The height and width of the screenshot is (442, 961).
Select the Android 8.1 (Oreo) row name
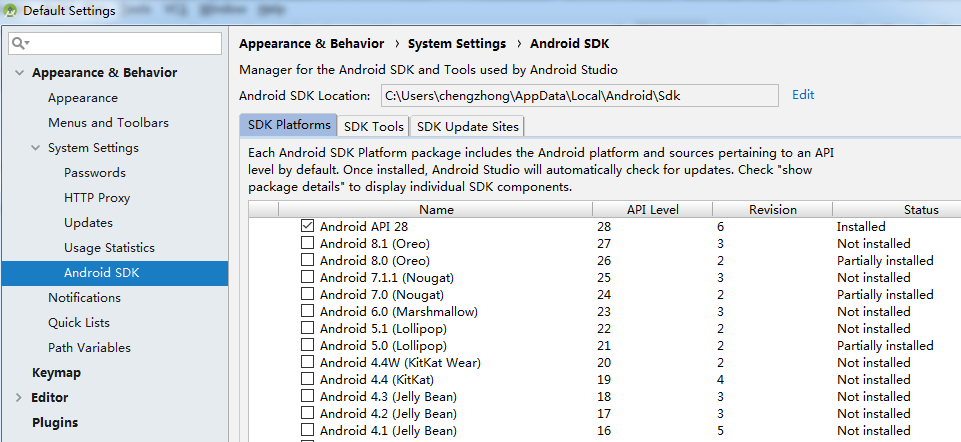pos(374,243)
